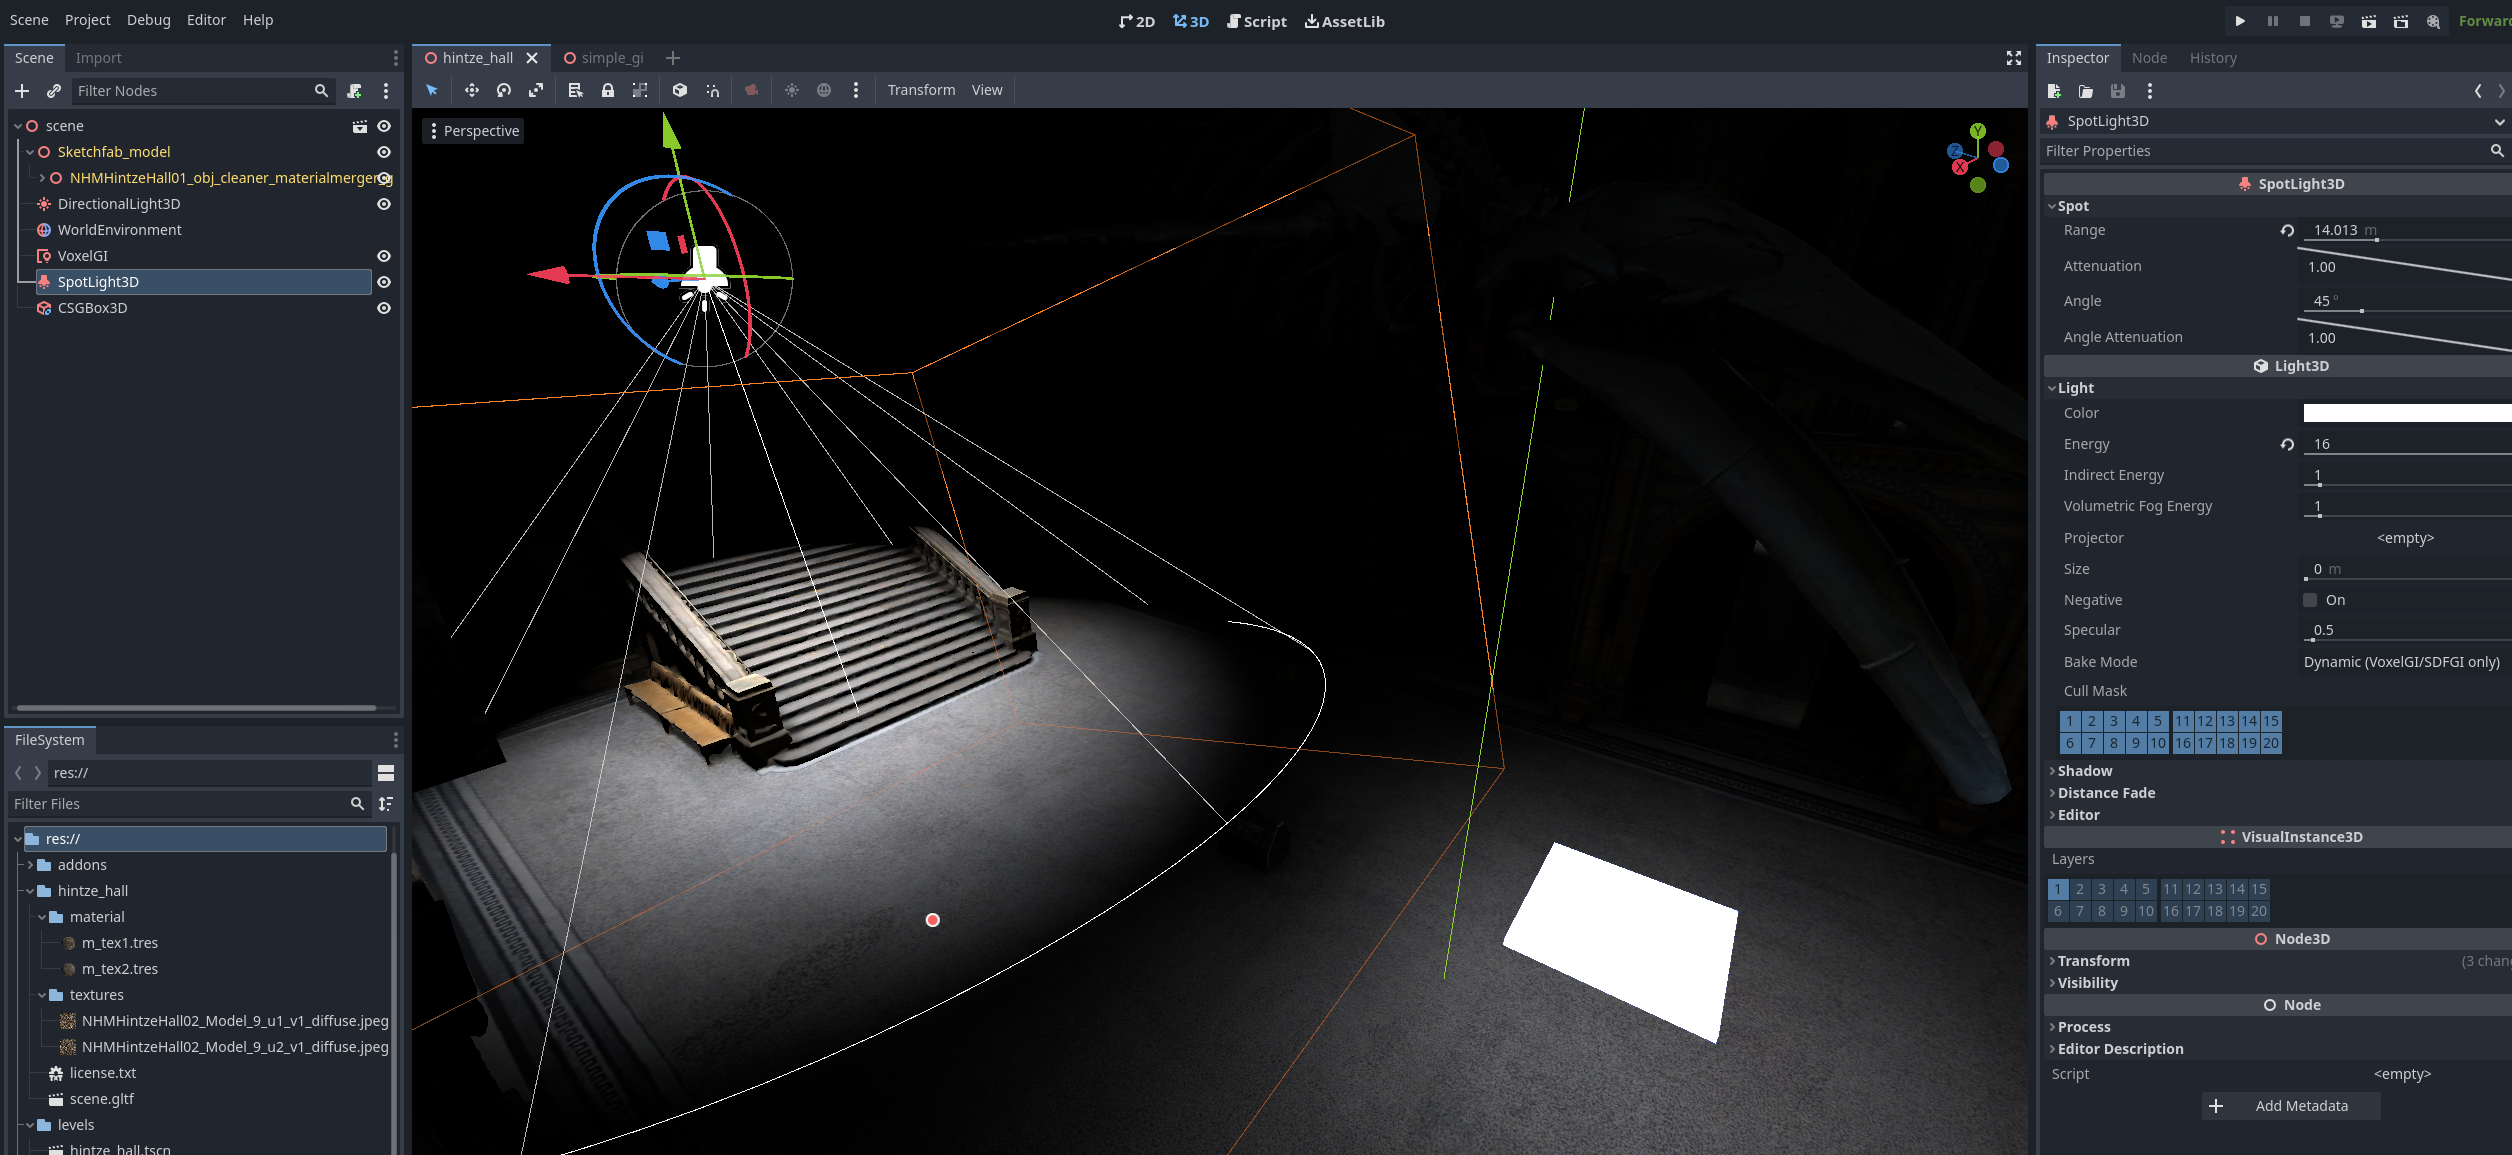Toggle preview environment with the globe icon
The height and width of the screenshot is (1155, 2512).
[x=824, y=90]
